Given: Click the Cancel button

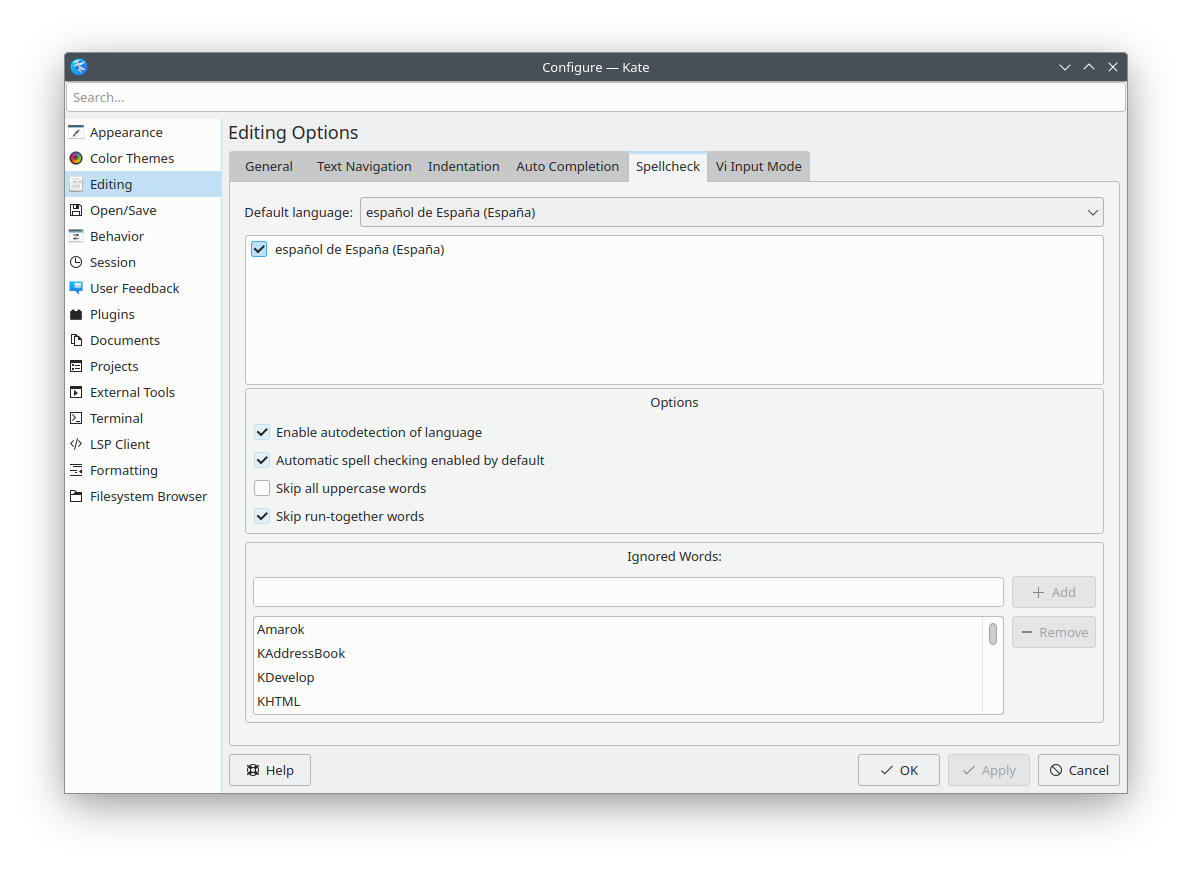Looking at the screenshot, I should tap(1078, 770).
